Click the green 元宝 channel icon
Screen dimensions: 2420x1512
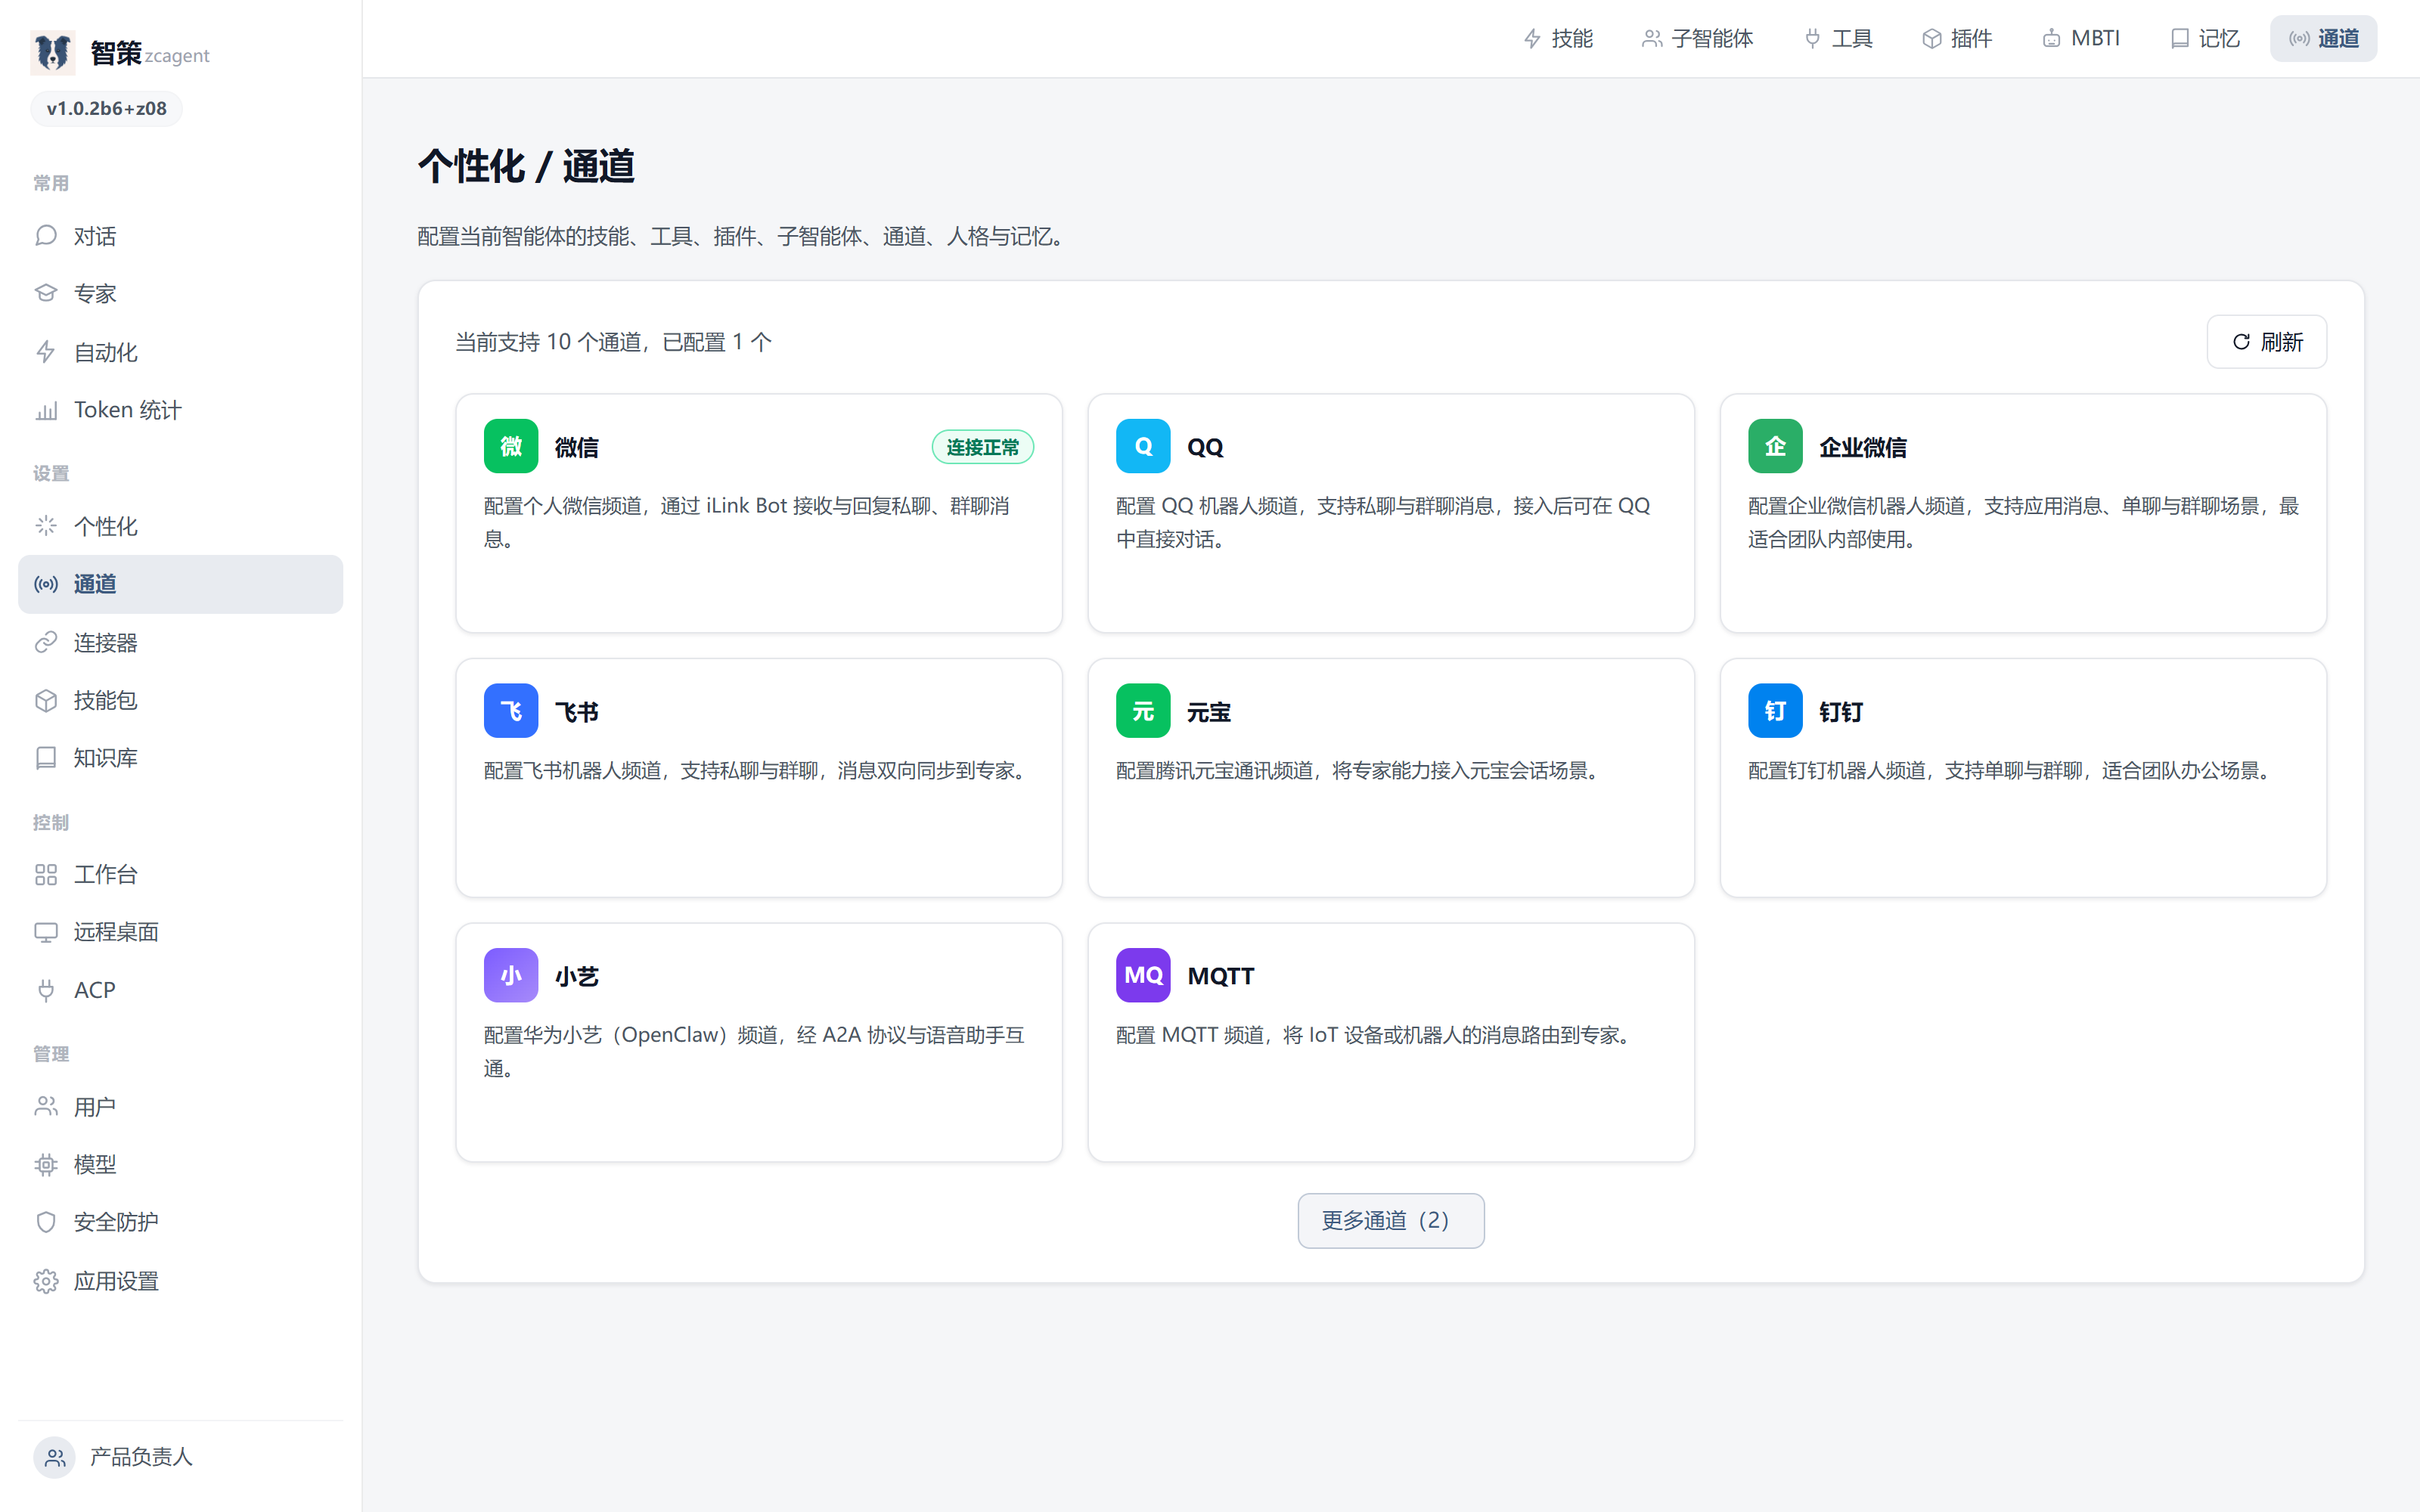point(1143,711)
